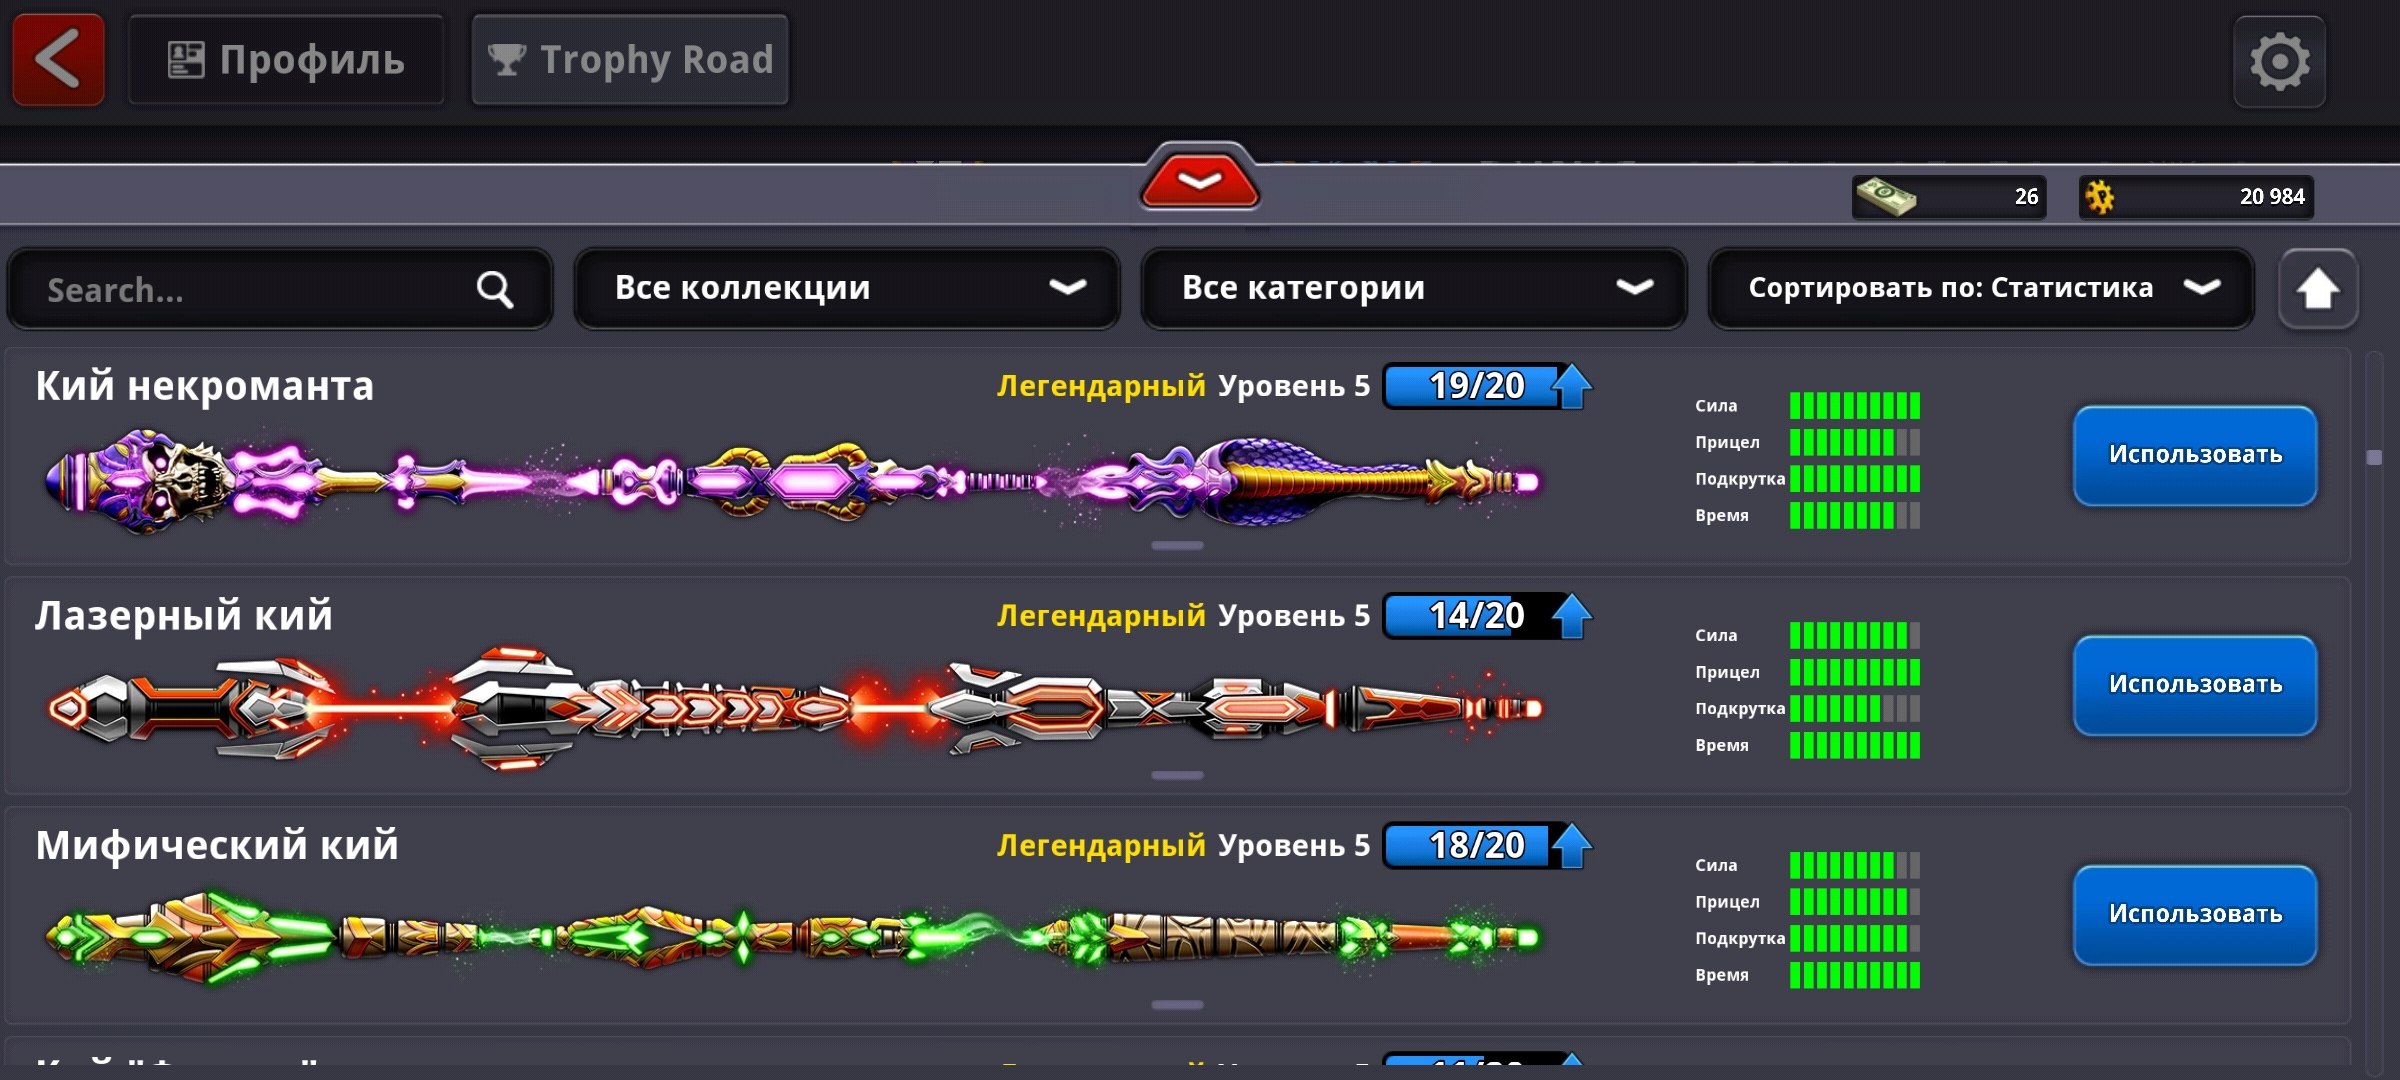2400x1080 pixels.
Task: Open the Все коллекции dropdown
Action: [x=847, y=288]
